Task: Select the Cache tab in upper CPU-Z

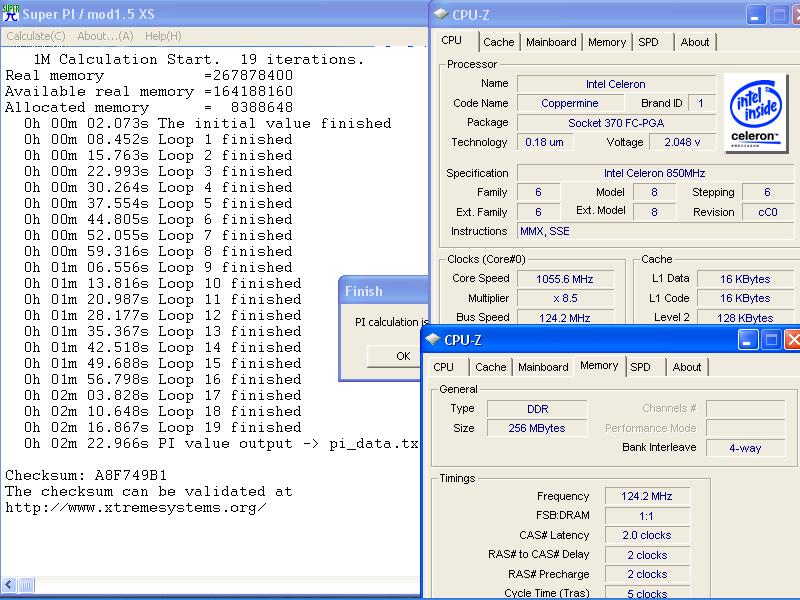Action: (498, 42)
